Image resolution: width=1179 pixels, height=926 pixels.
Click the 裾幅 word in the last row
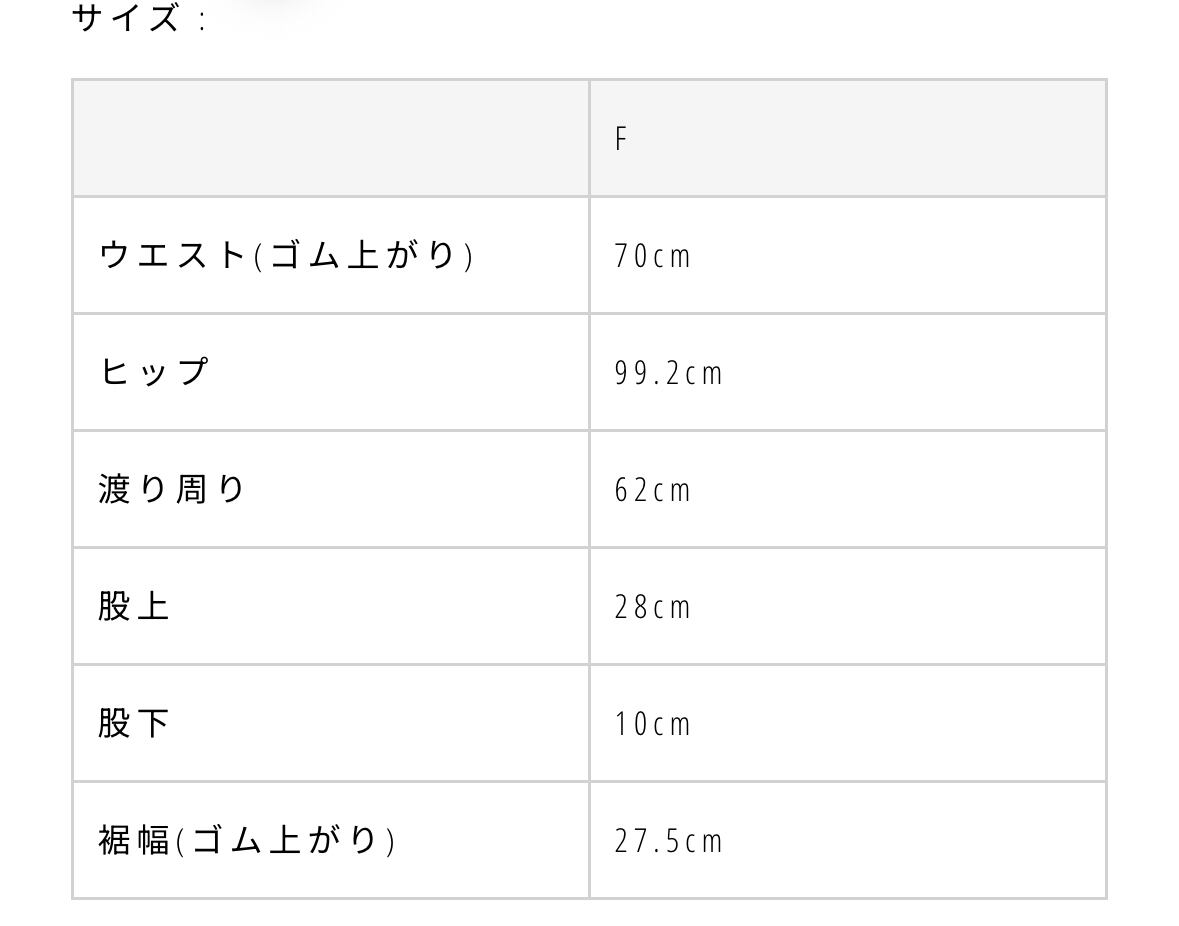[134, 840]
